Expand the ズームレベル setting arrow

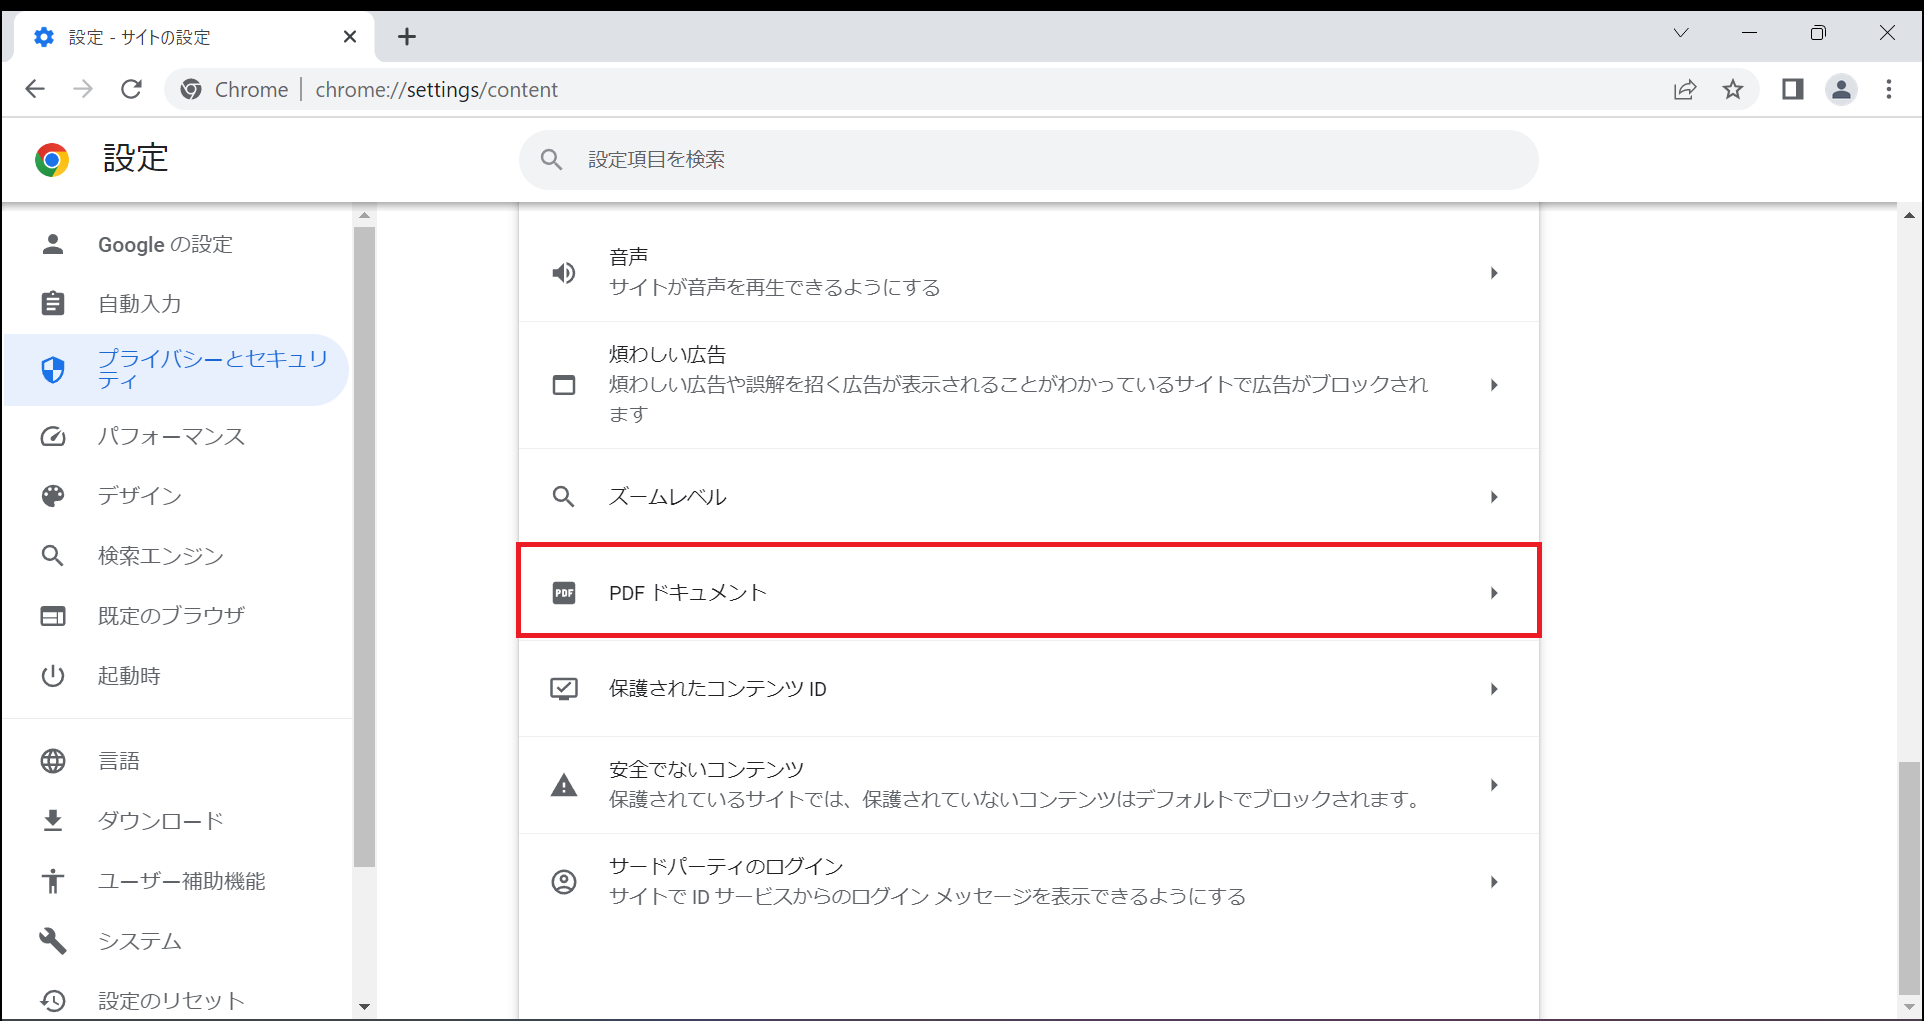(1493, 497)
